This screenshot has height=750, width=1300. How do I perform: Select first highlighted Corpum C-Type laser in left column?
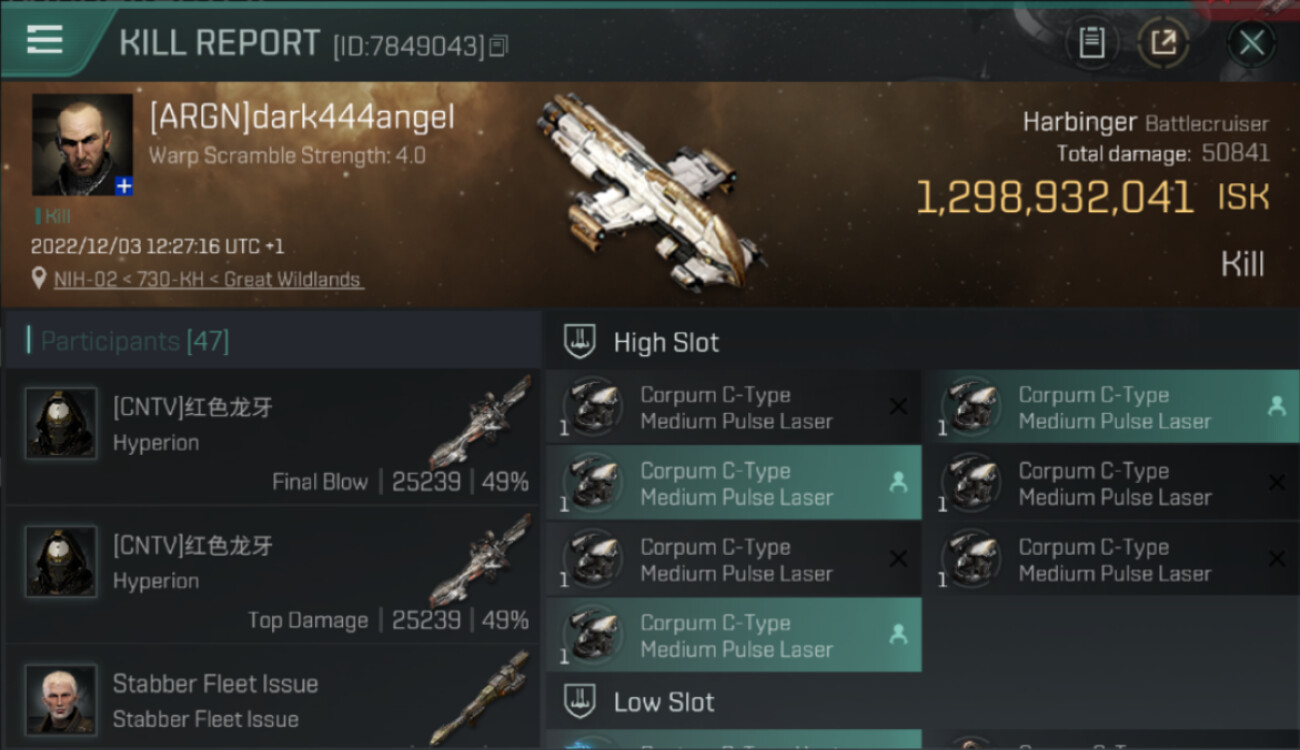click(734, 483)
